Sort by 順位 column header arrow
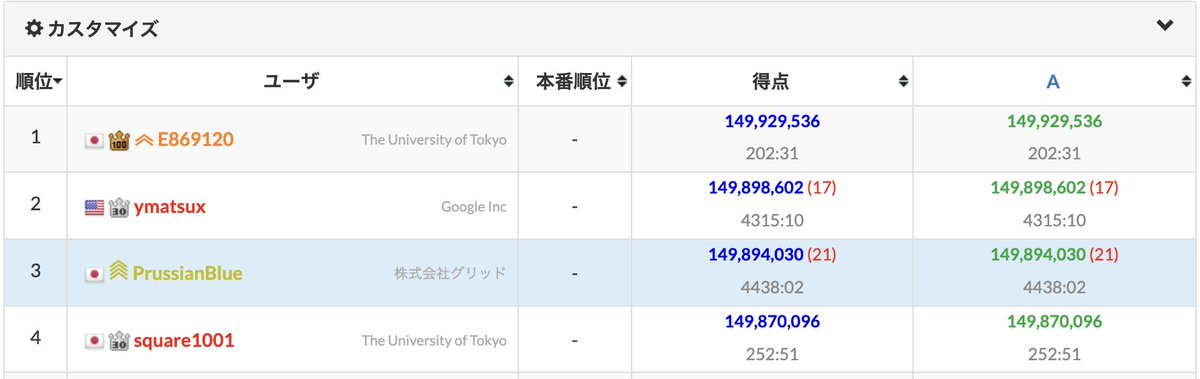 tap(59, 82)
